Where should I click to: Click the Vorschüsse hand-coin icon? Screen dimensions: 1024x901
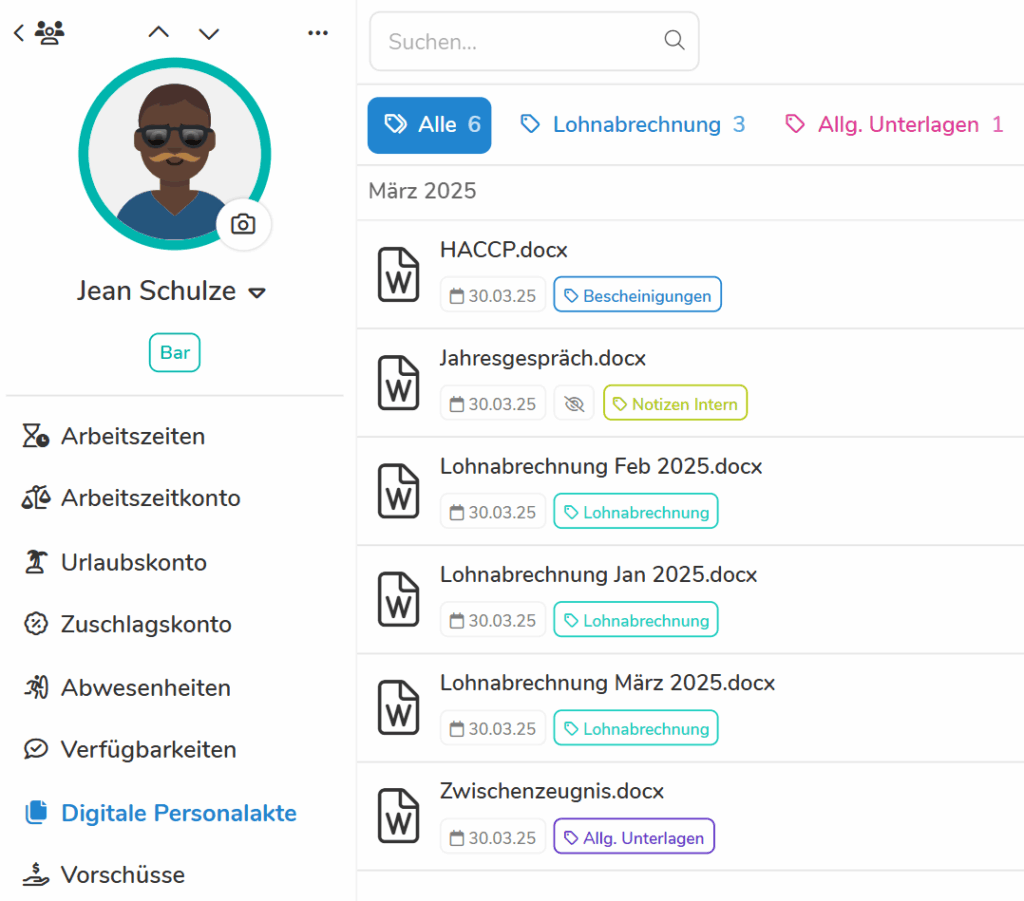(36, 874)
